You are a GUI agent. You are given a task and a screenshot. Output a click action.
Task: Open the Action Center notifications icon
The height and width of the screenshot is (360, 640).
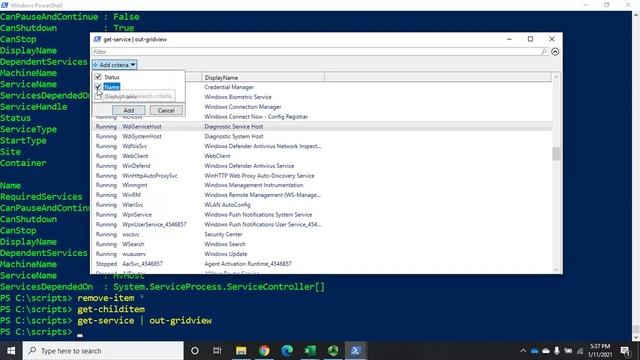(x=625, y=351)
